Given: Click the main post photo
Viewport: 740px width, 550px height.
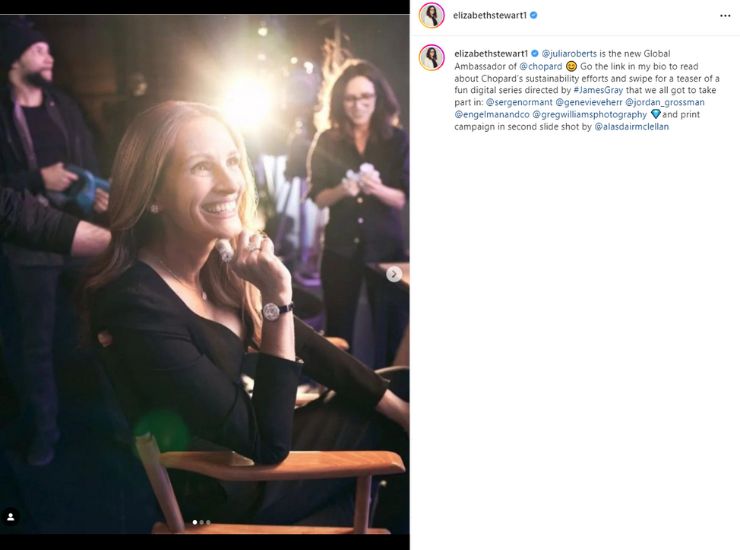Looking at the screenshot, I should click(x=204, y=270).
